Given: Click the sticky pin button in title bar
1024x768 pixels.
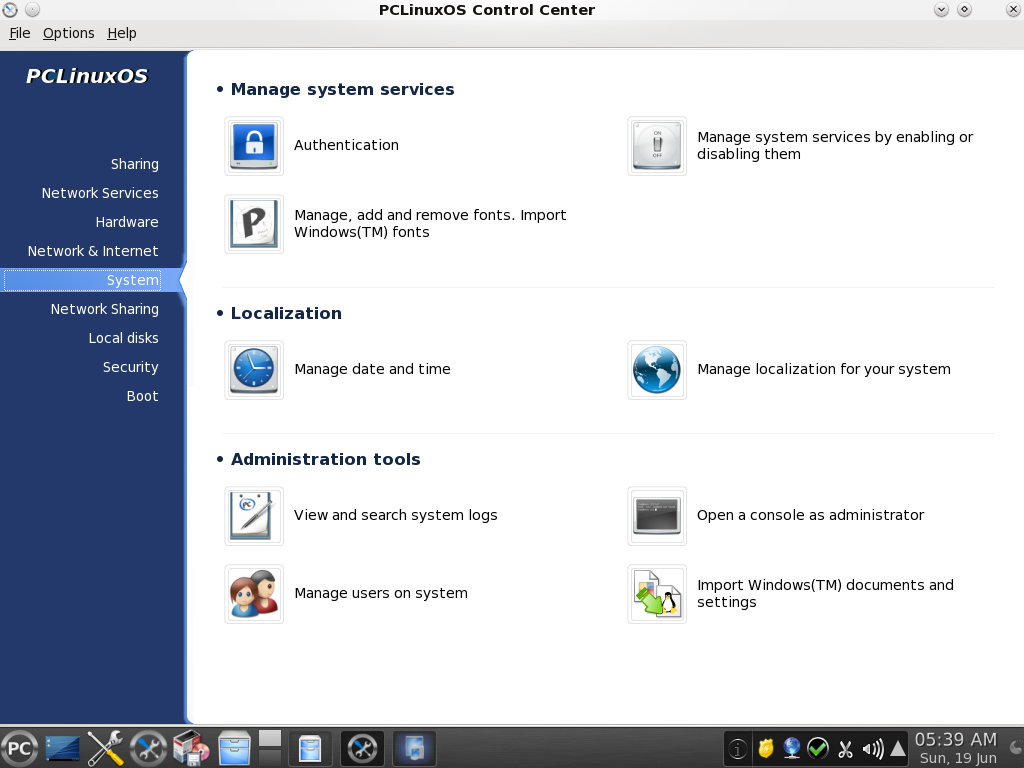Looking at the screenshot, I should click(32, 10).
